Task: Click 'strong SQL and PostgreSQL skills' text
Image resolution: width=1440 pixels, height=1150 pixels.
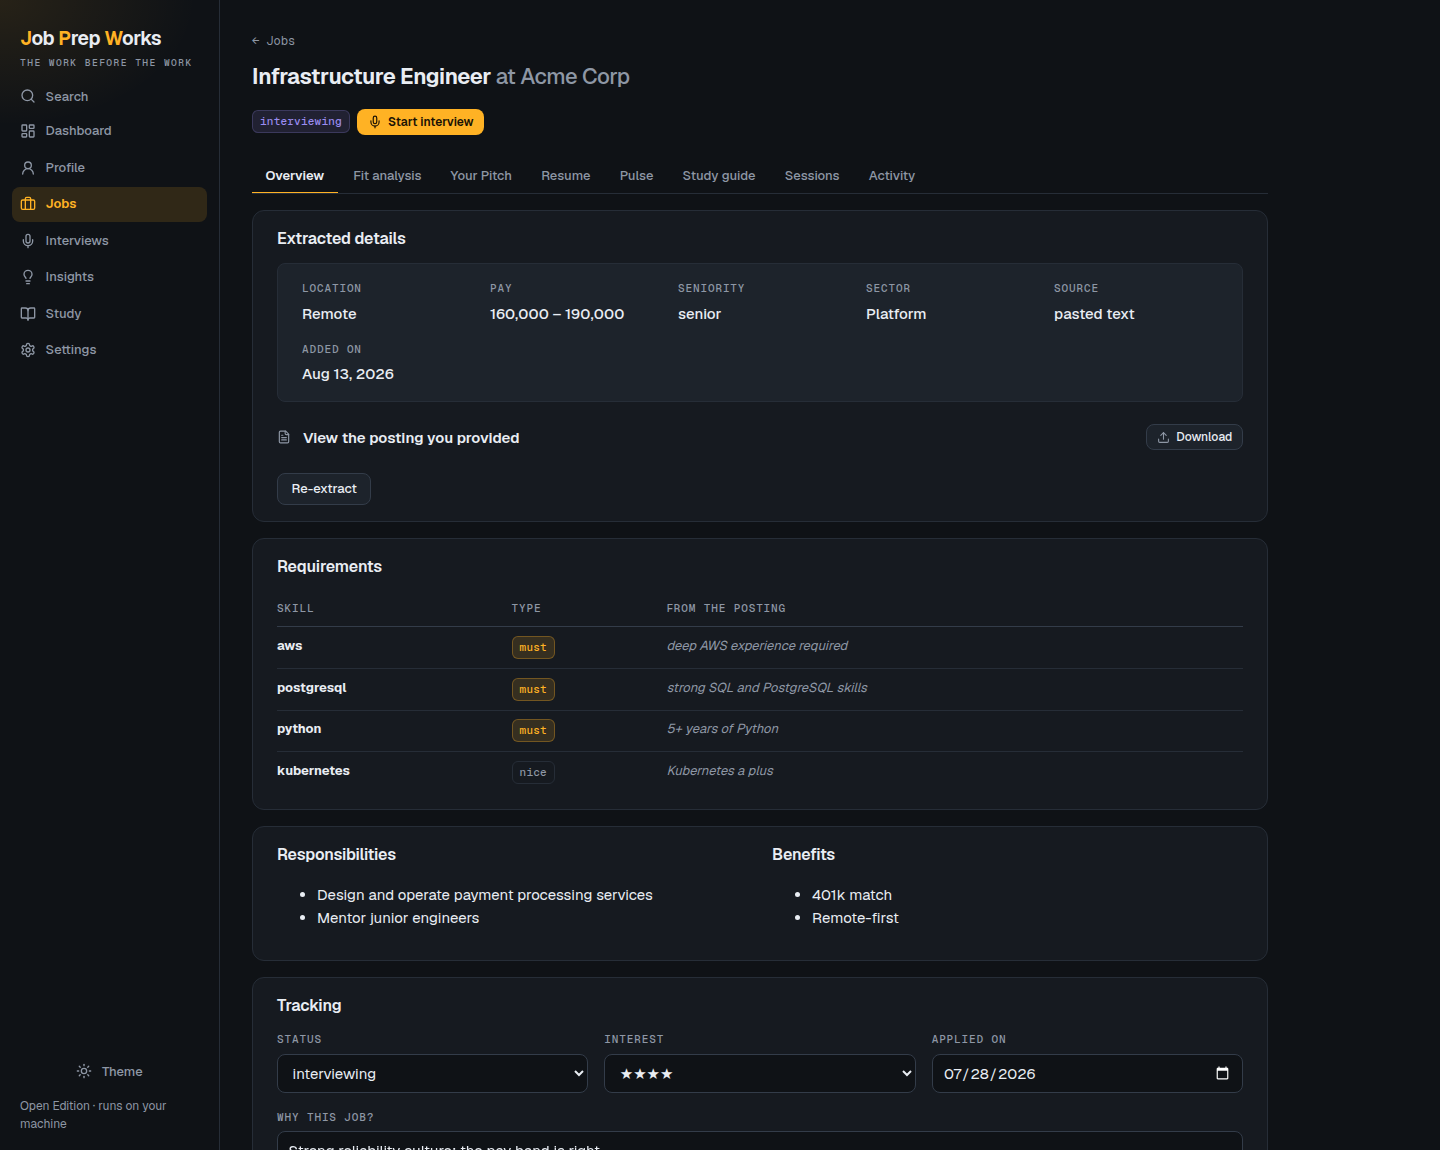Action: pos(767,688)
